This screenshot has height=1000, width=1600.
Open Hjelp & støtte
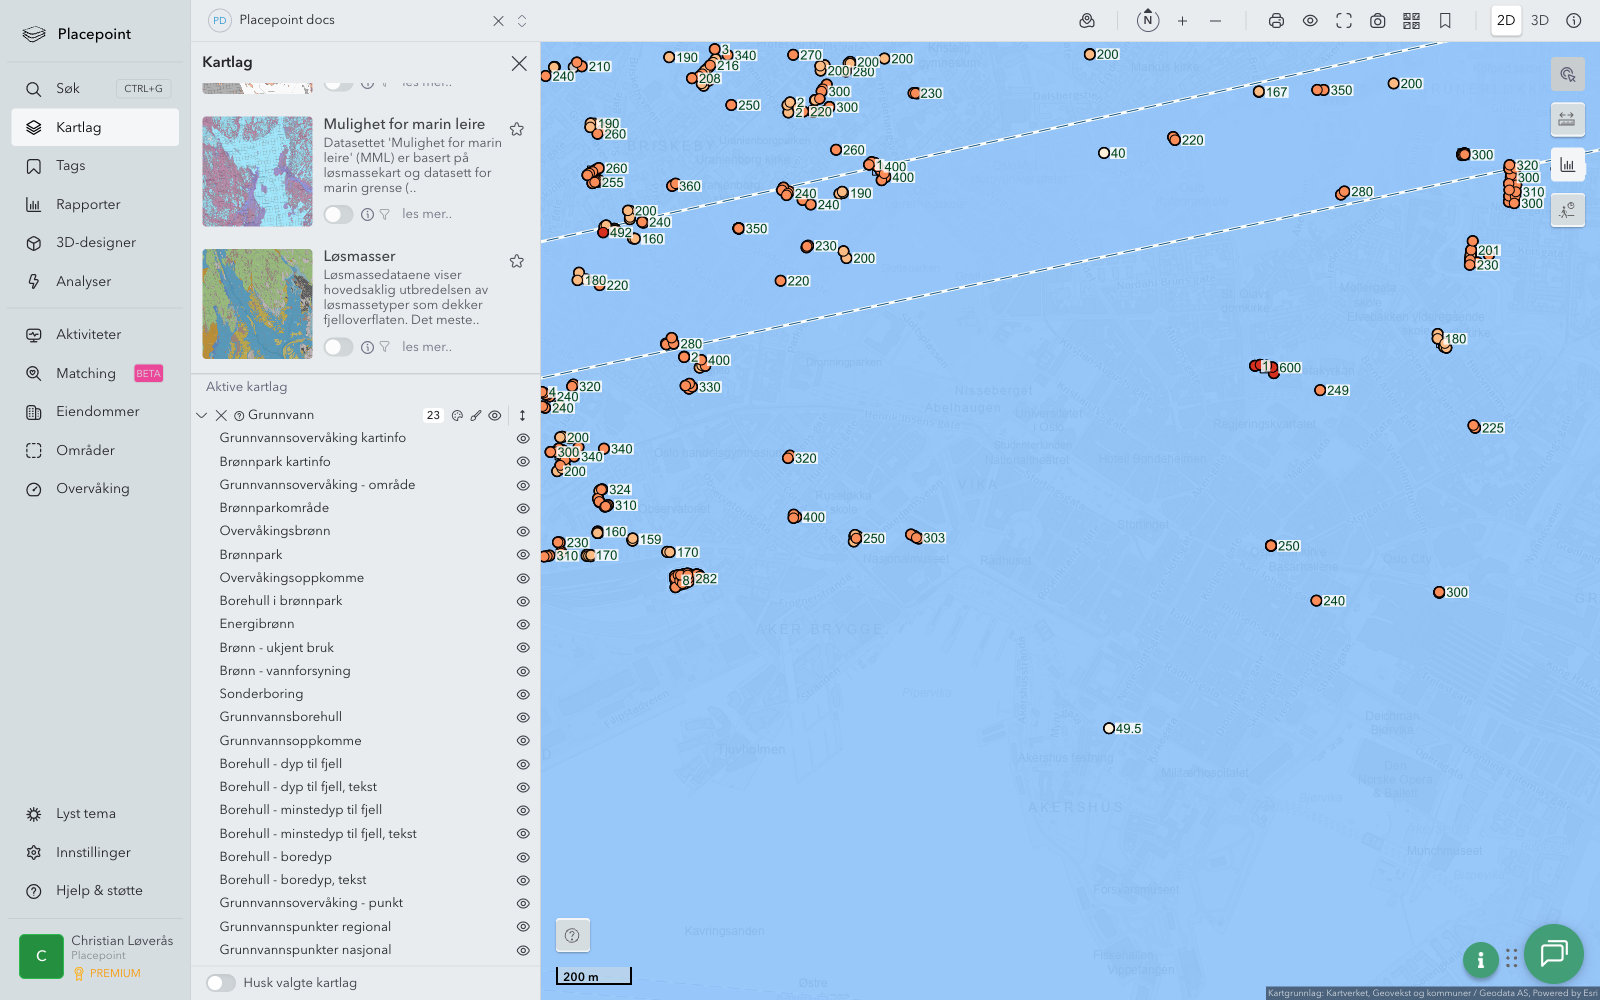click(x=98, y=891)
